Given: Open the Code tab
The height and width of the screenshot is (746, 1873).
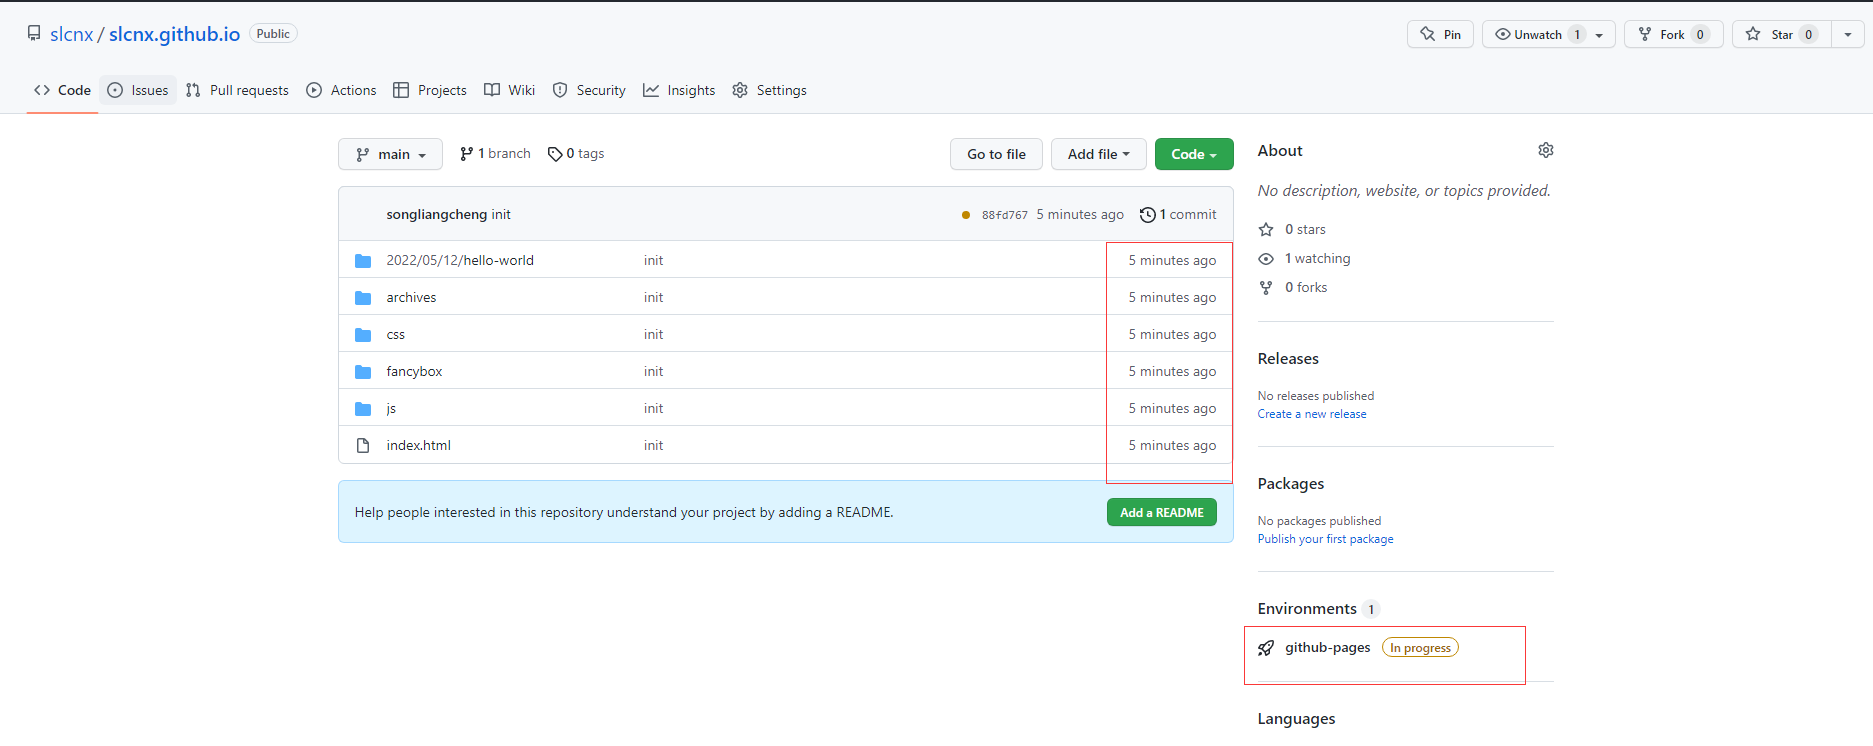Looking at the screenshot, I should click(x=62, y=90).
